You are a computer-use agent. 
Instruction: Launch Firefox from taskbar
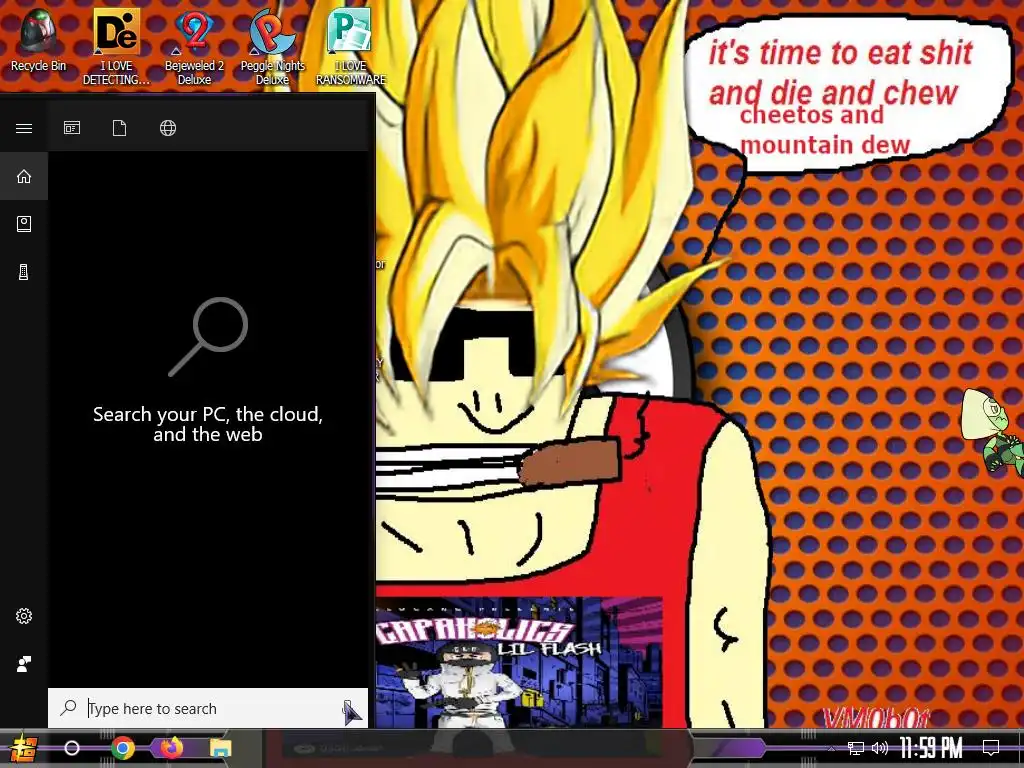tap(172, 748)
